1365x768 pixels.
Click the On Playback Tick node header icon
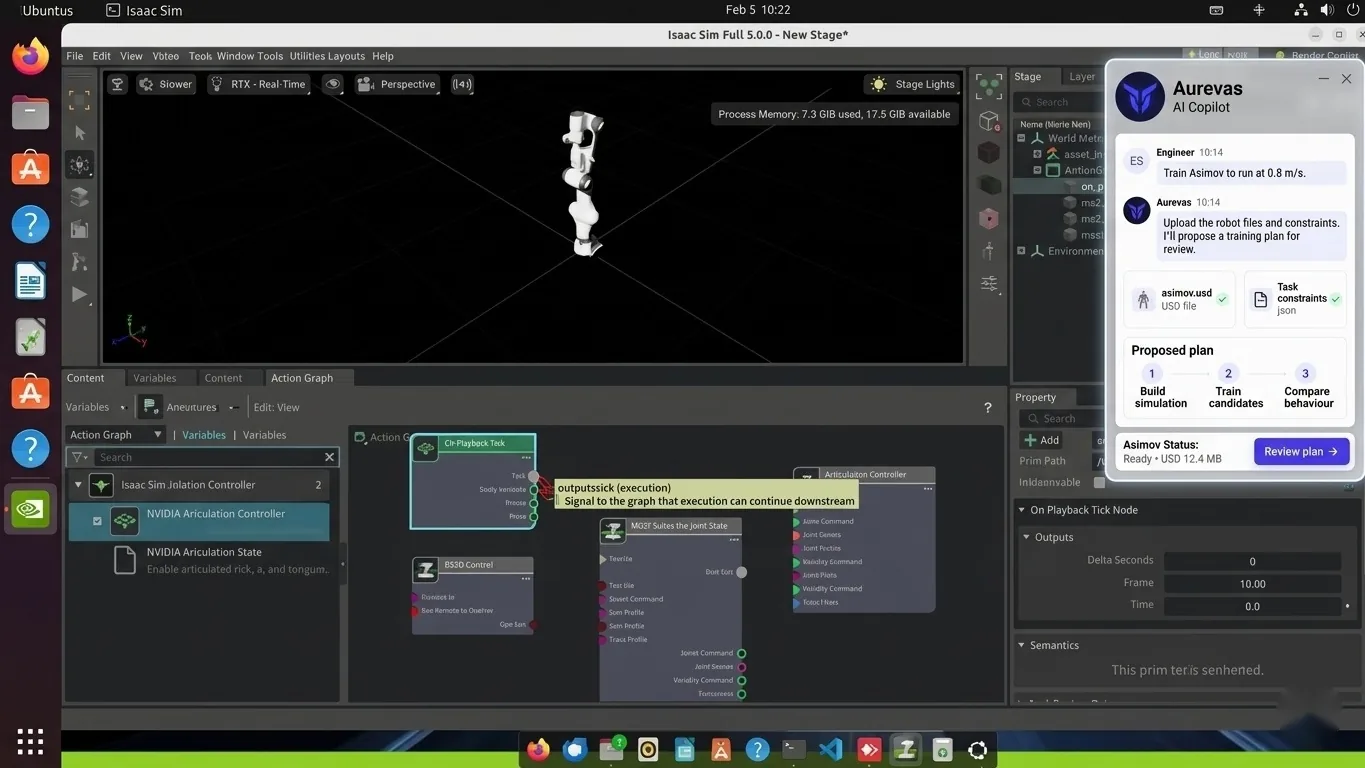coord(426,450)
